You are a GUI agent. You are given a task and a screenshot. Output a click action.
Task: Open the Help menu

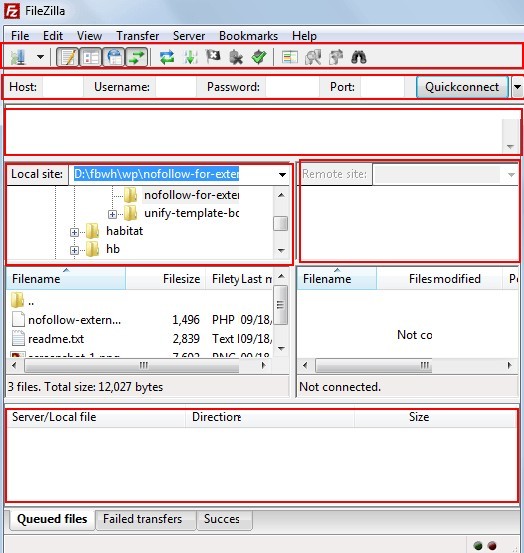304,36
